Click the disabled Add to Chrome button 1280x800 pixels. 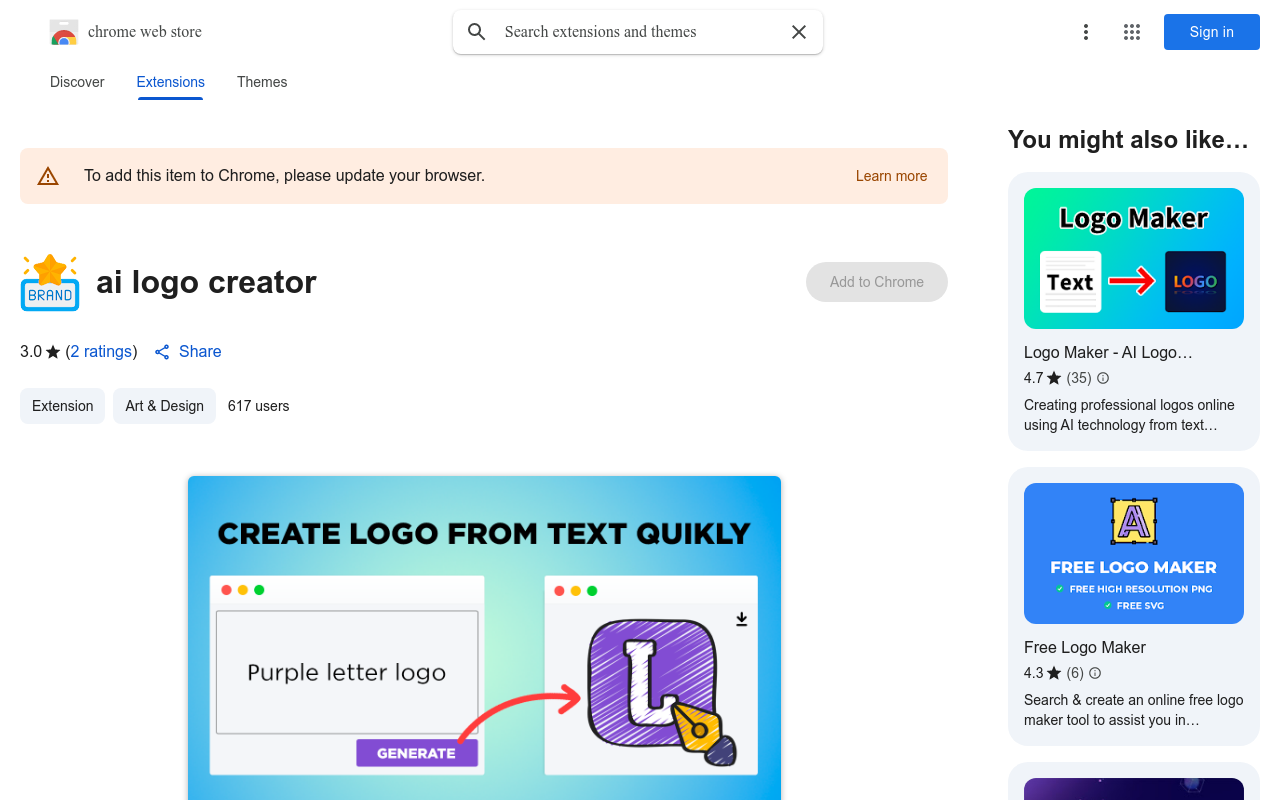(x=877, y=282)
